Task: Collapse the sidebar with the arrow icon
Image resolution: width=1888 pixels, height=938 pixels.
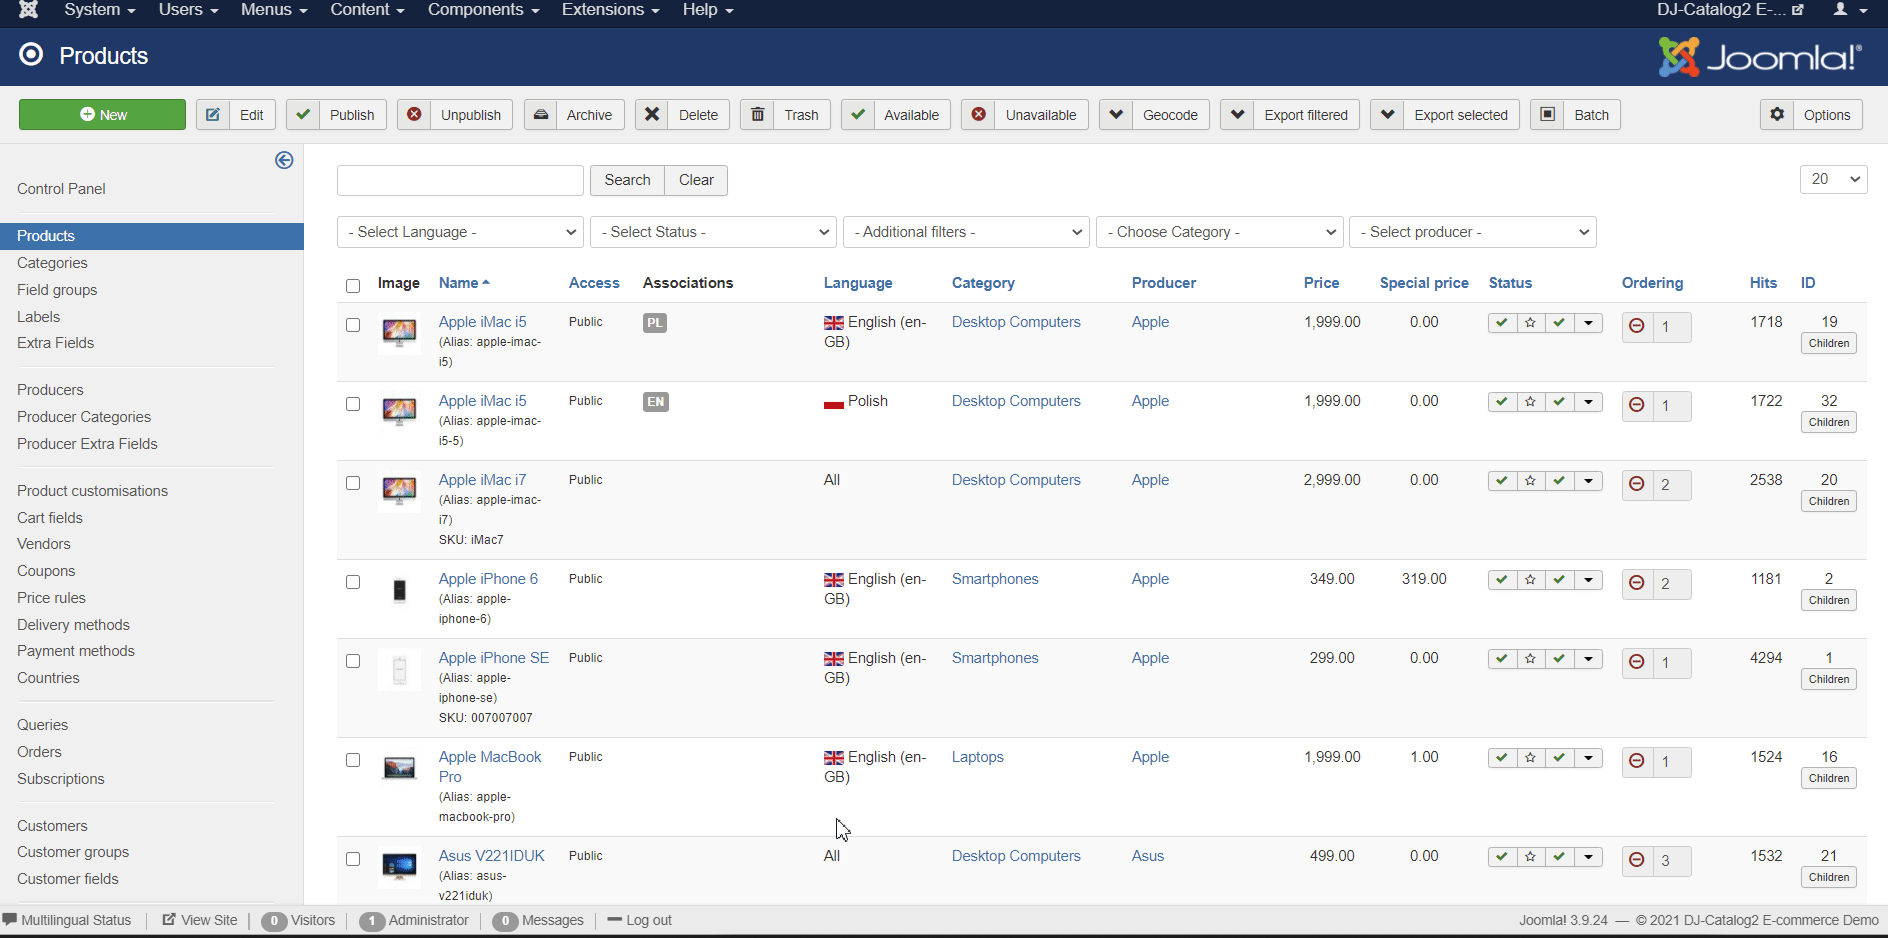Action: click(284, 160)
